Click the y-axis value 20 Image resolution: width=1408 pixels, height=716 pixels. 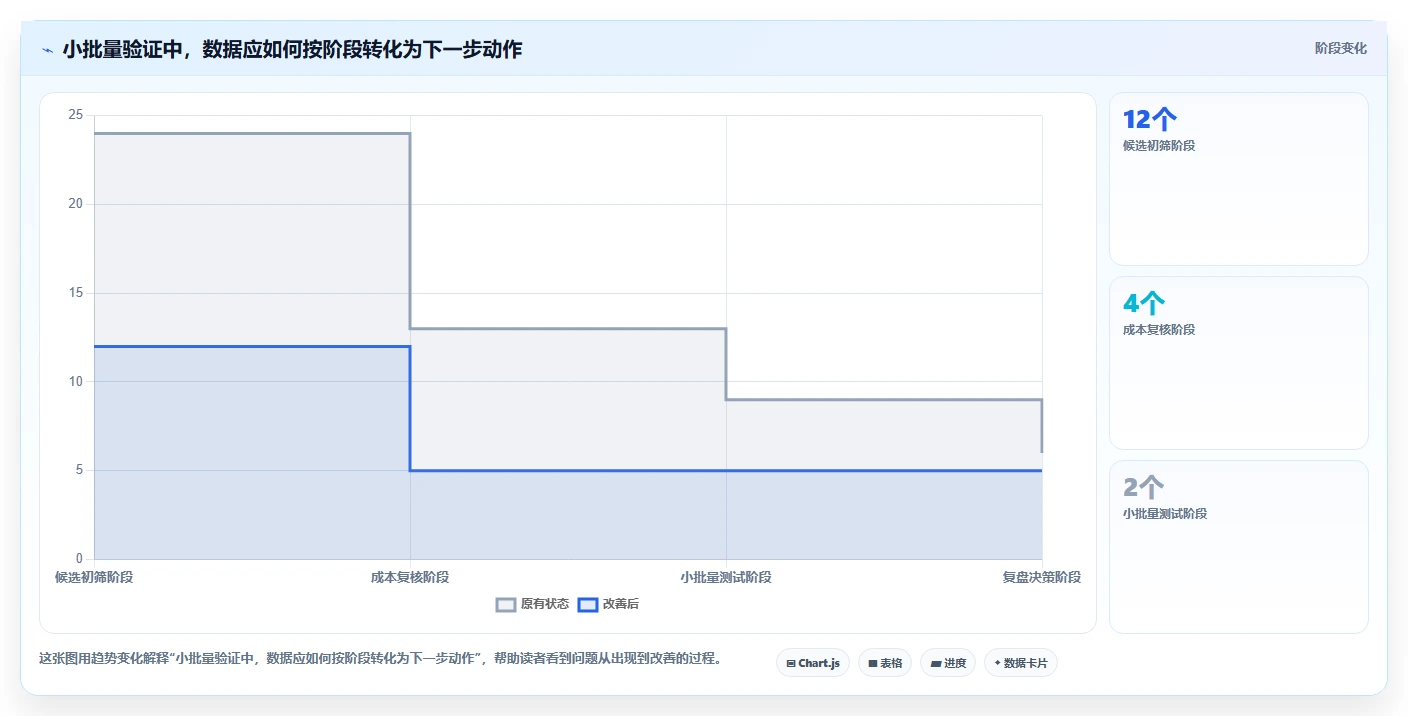pos(76,204)
